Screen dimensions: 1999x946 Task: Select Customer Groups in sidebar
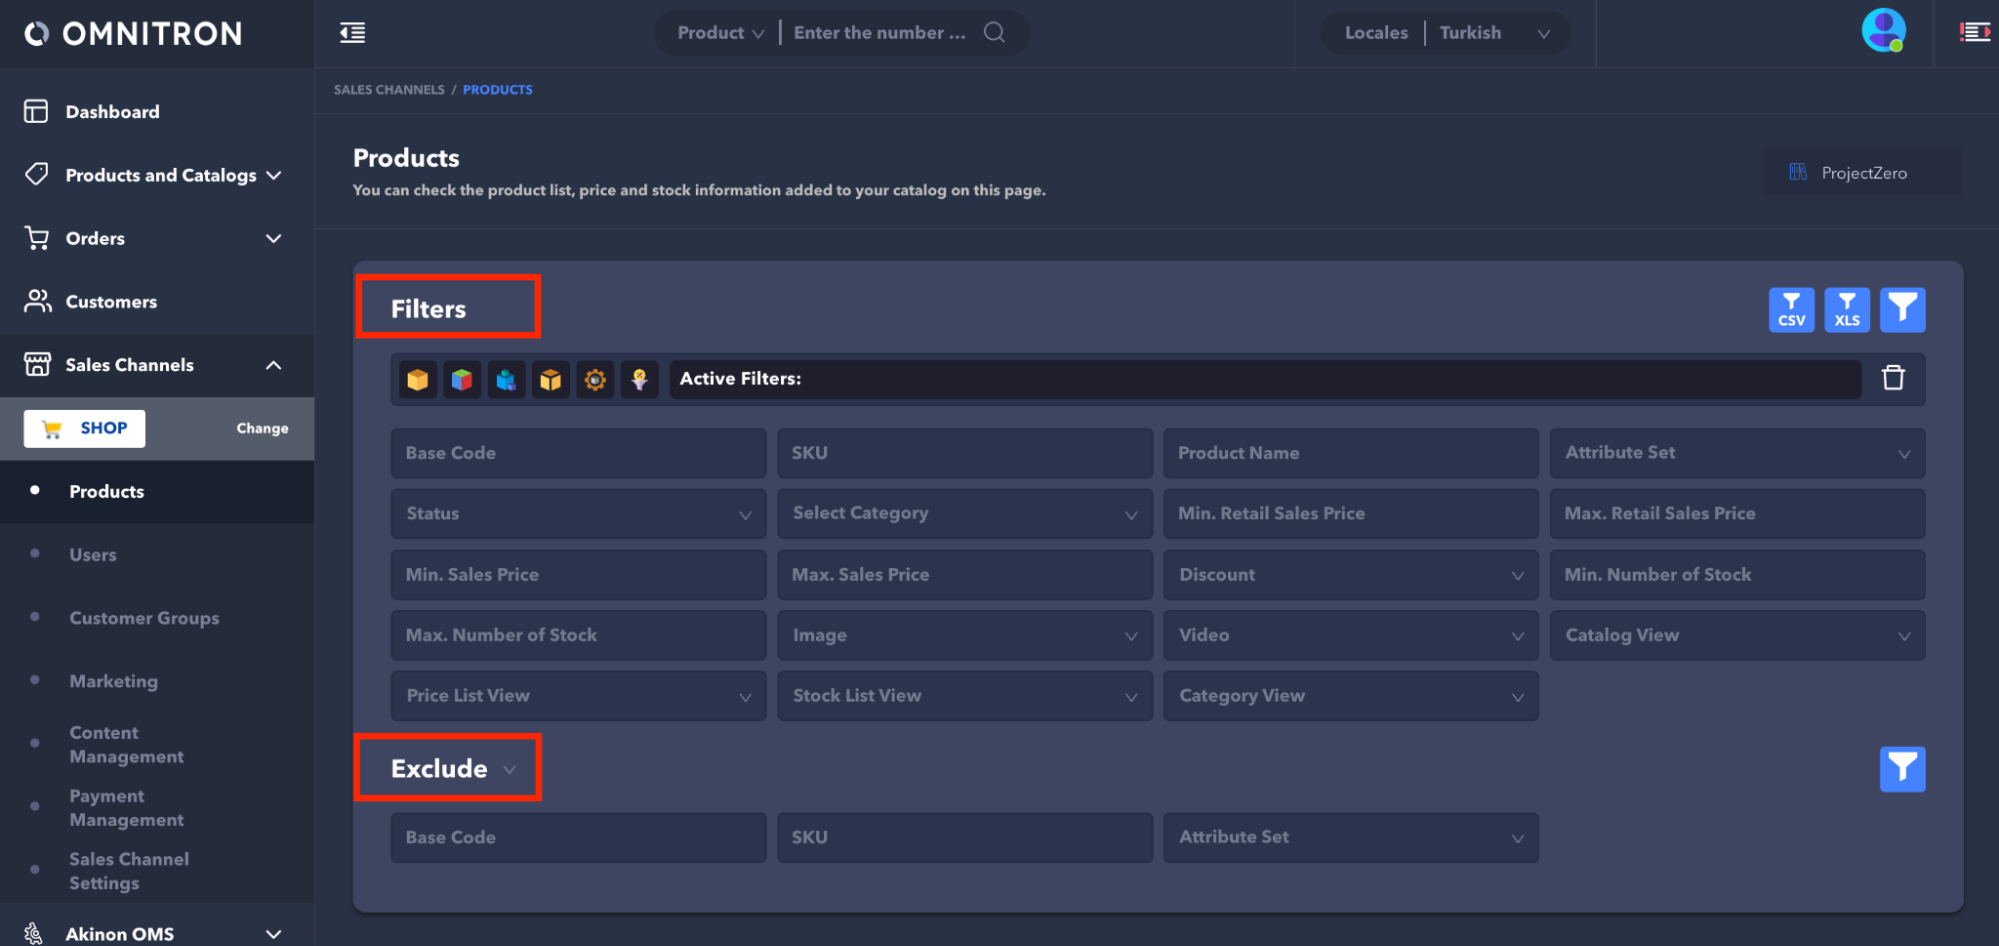pyautogui.click(x=144, y=618)
